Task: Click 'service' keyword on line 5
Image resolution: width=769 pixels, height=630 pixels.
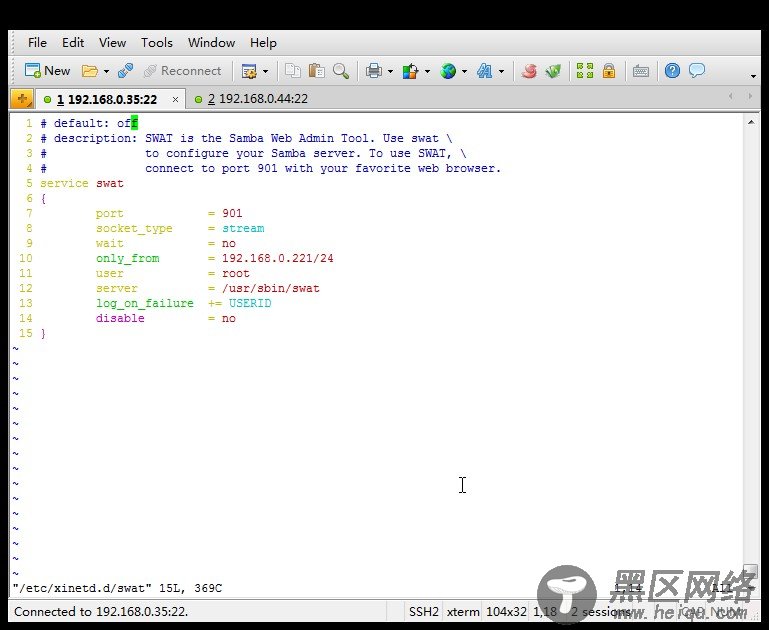Action: (x=64, y=183)
